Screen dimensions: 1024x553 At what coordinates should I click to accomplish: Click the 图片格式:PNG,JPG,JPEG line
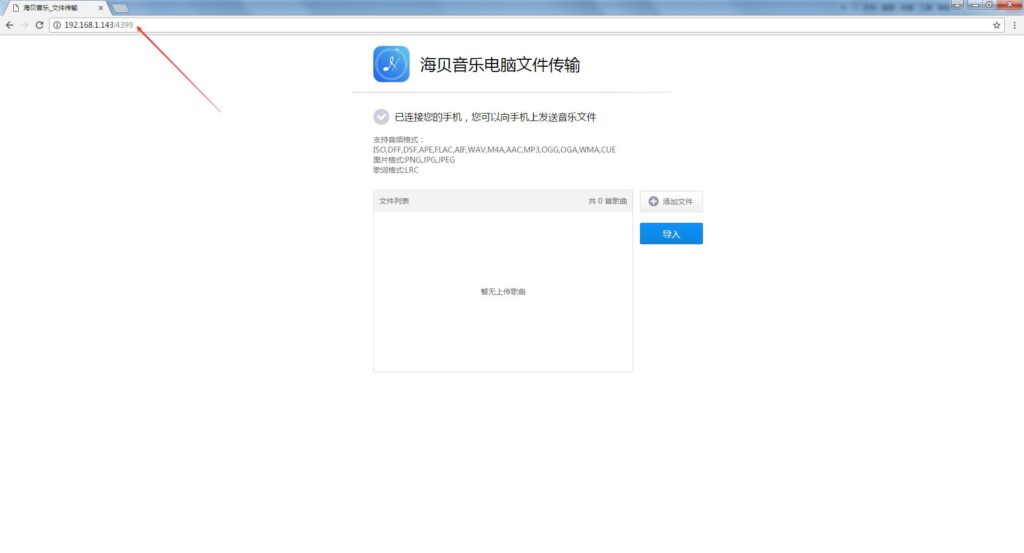point(414,159)
